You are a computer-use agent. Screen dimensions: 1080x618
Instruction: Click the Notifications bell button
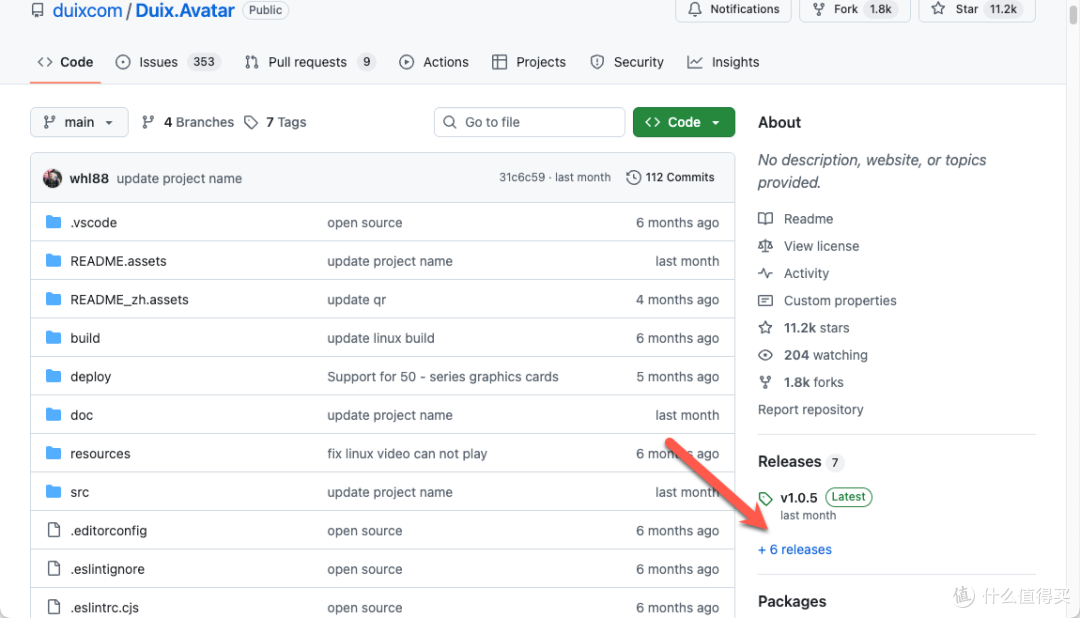coord(734,10)
